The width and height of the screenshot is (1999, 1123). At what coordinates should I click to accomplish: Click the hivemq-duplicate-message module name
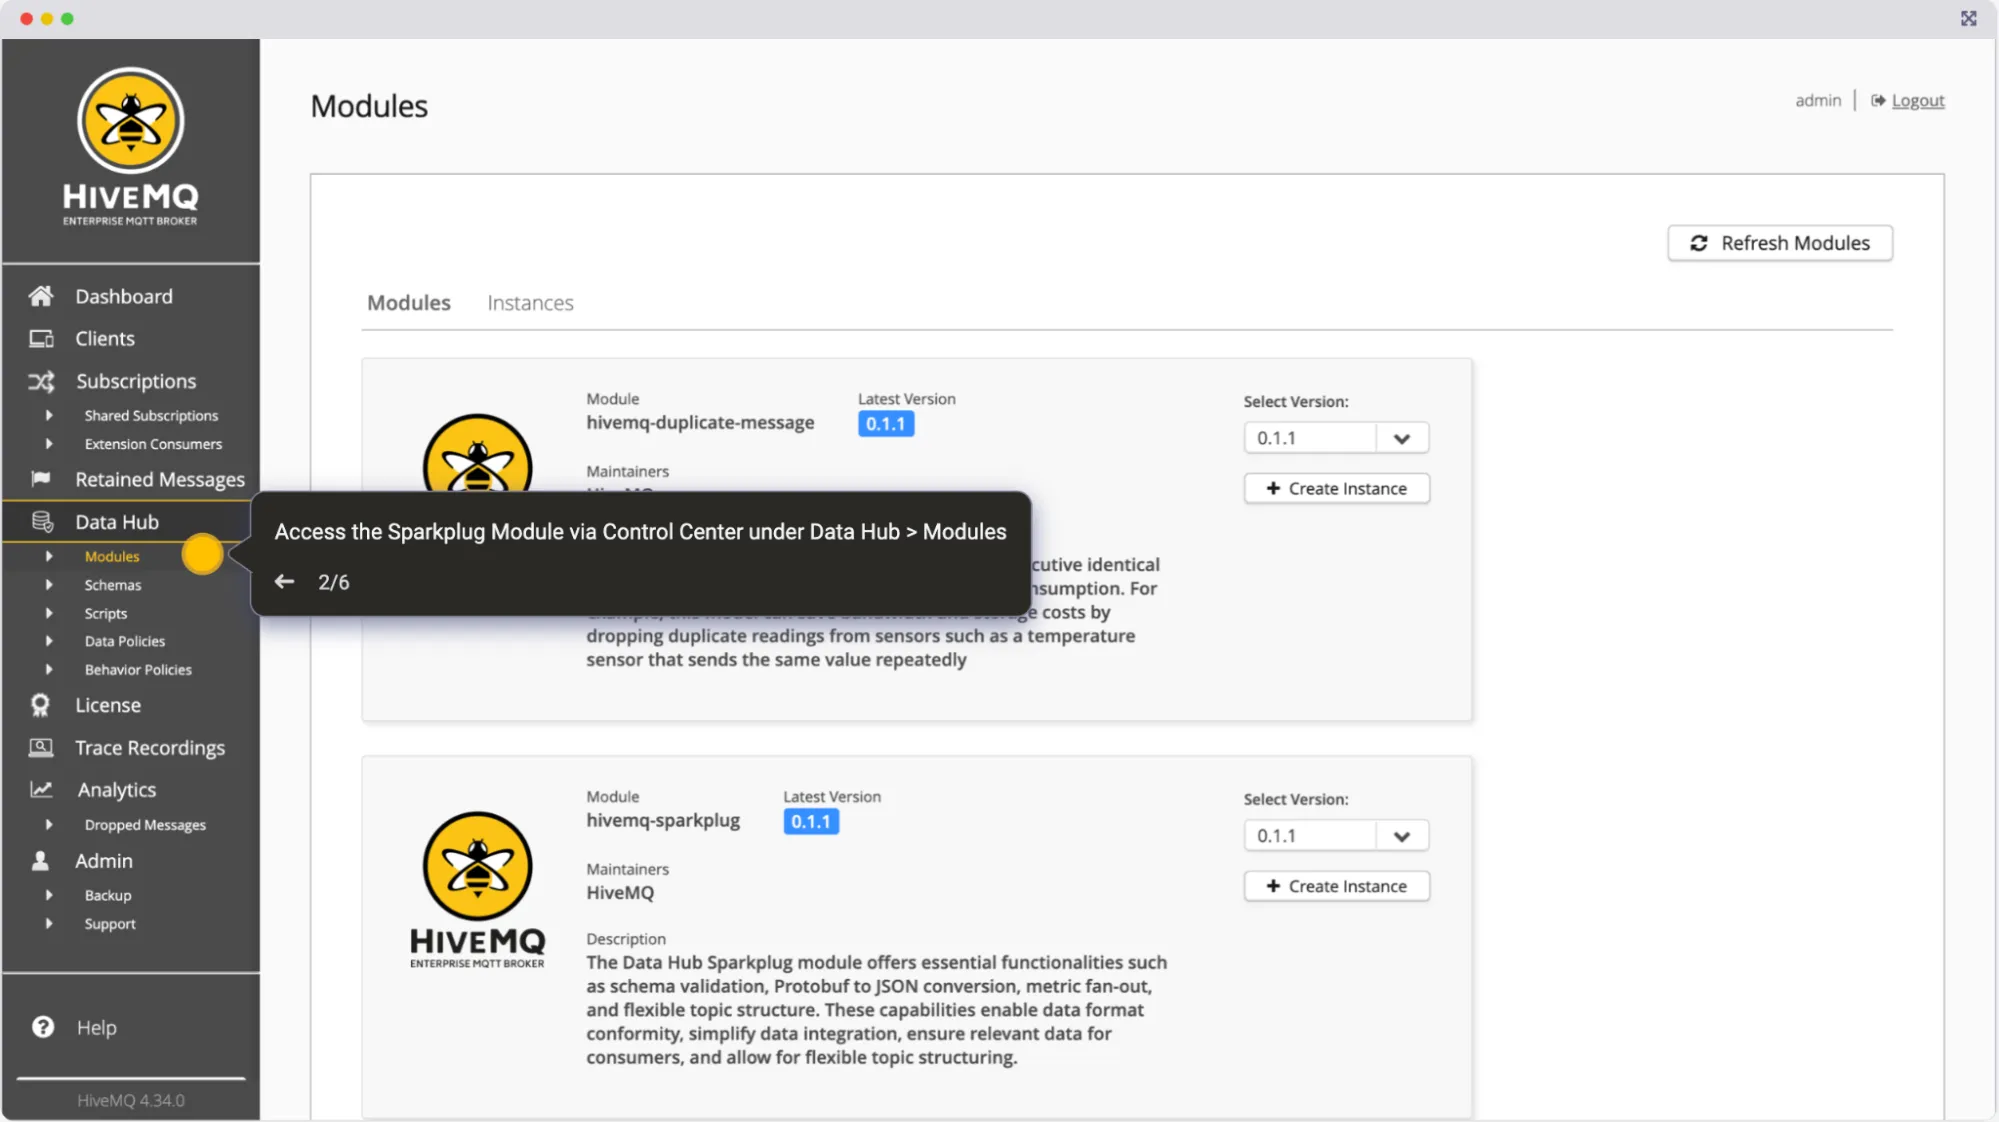point(700,423)
